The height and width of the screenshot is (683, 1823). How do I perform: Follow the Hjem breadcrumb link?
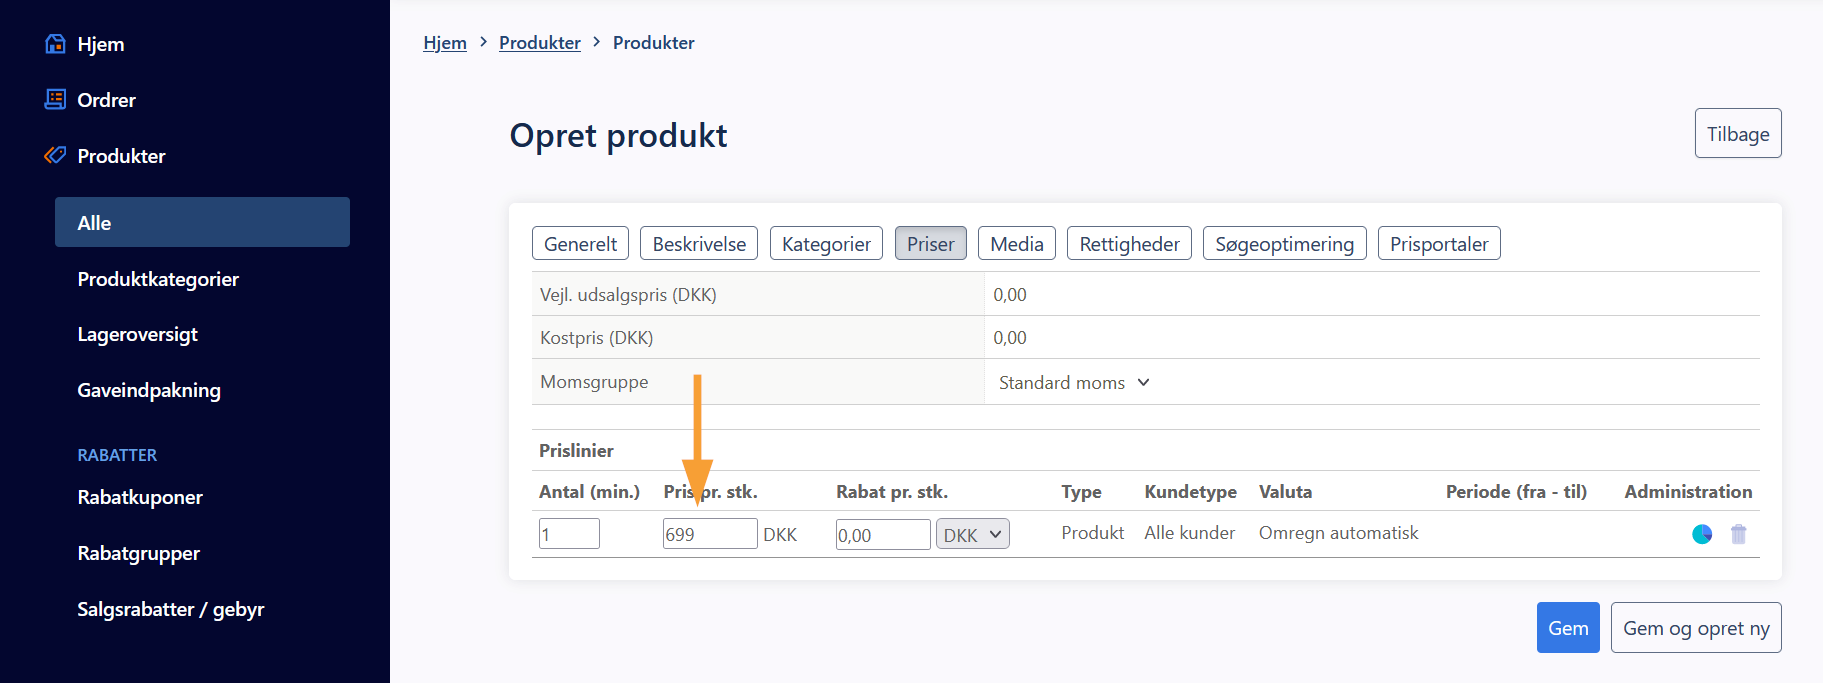pos(445,43)
